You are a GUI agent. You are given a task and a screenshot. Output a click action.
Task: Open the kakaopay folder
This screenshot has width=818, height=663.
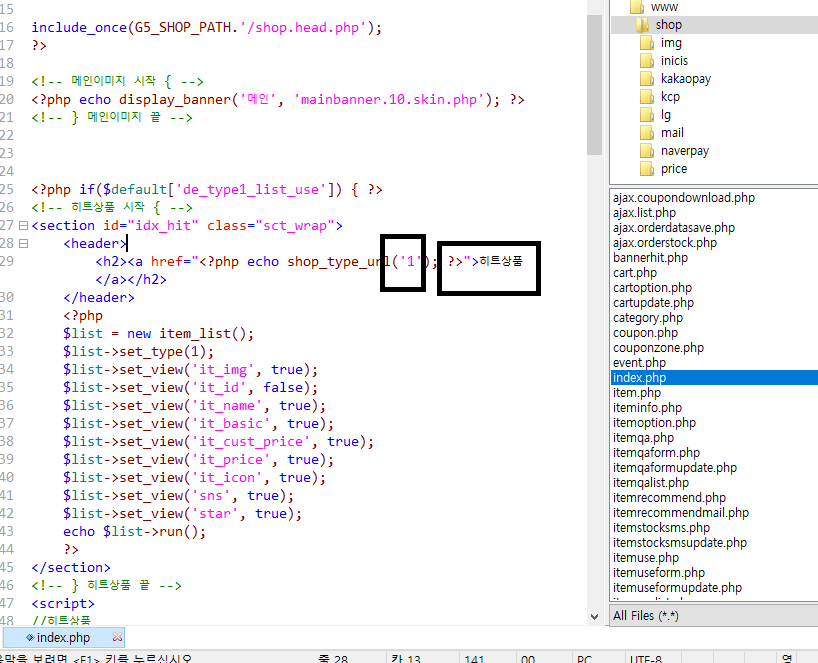click(x=685, y=79)
